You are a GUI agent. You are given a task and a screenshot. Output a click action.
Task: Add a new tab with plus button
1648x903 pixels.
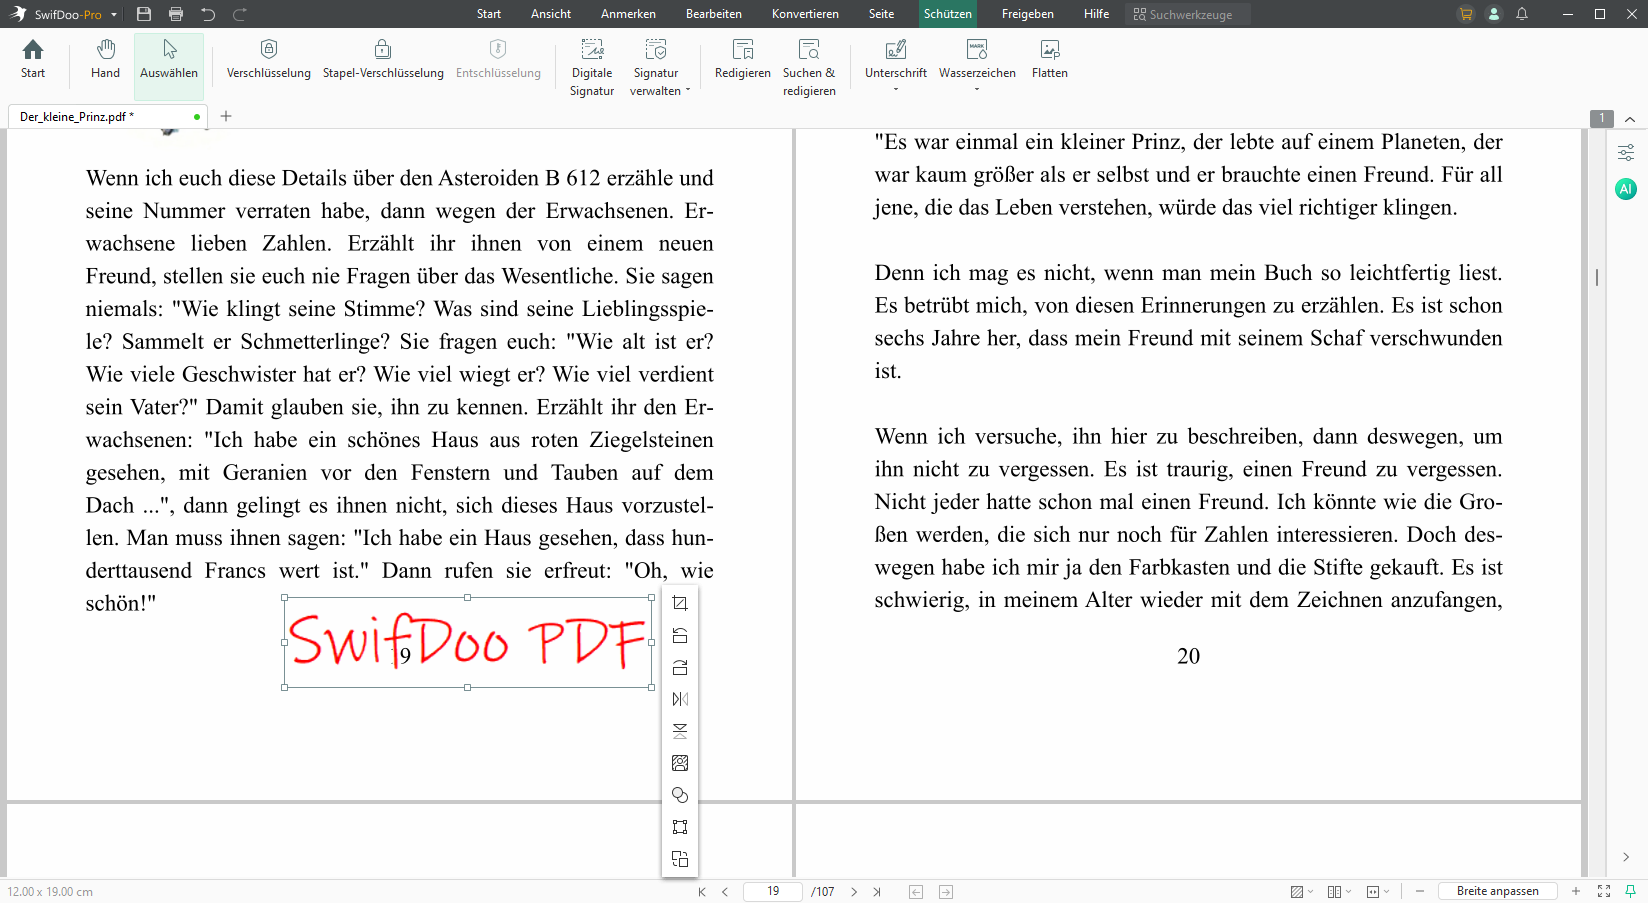(226, 116)
